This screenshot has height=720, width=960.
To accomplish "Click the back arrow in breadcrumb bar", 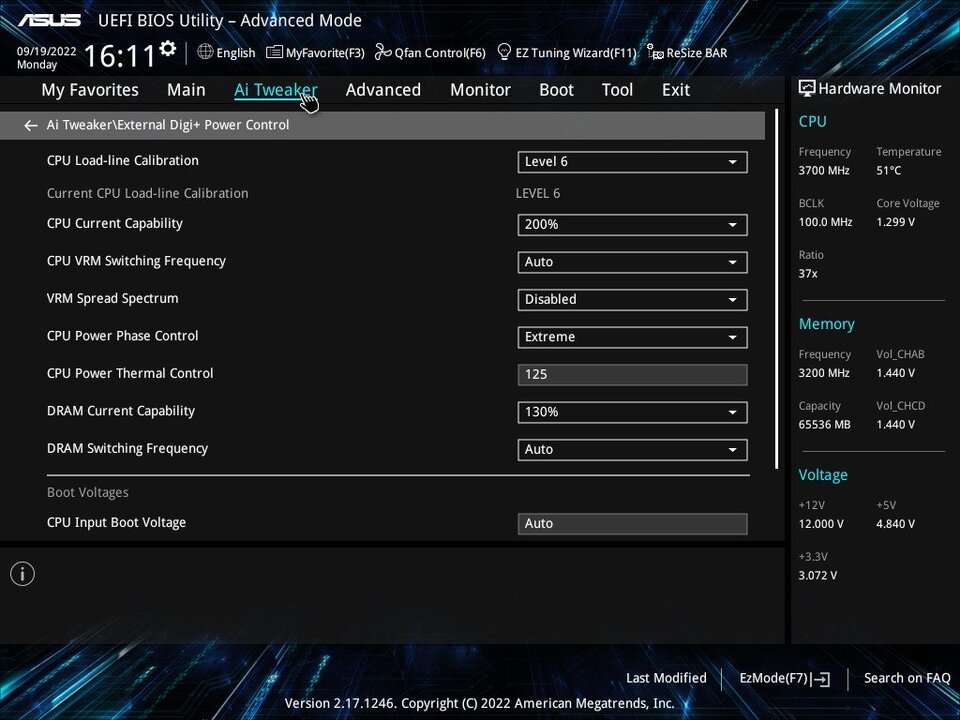I will (31, 126).
